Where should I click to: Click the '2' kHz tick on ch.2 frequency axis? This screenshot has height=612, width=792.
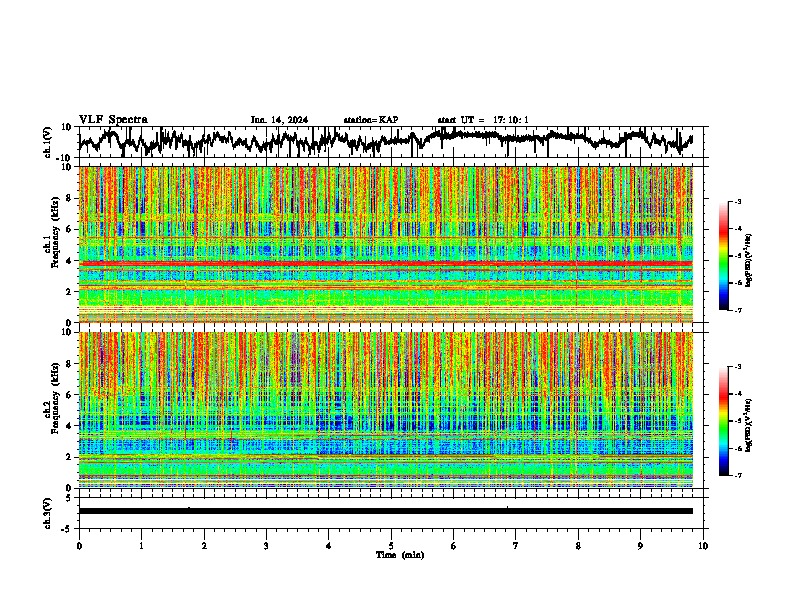click(69, 457)
